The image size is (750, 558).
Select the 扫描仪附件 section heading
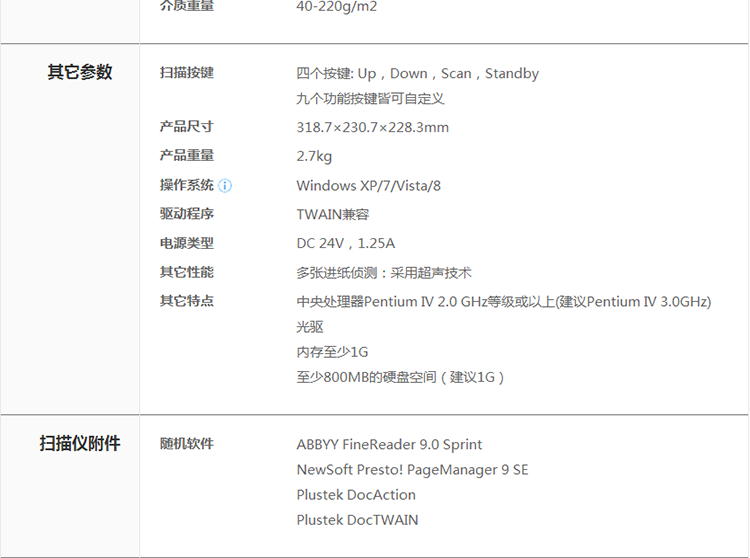[x=80, y=443]
